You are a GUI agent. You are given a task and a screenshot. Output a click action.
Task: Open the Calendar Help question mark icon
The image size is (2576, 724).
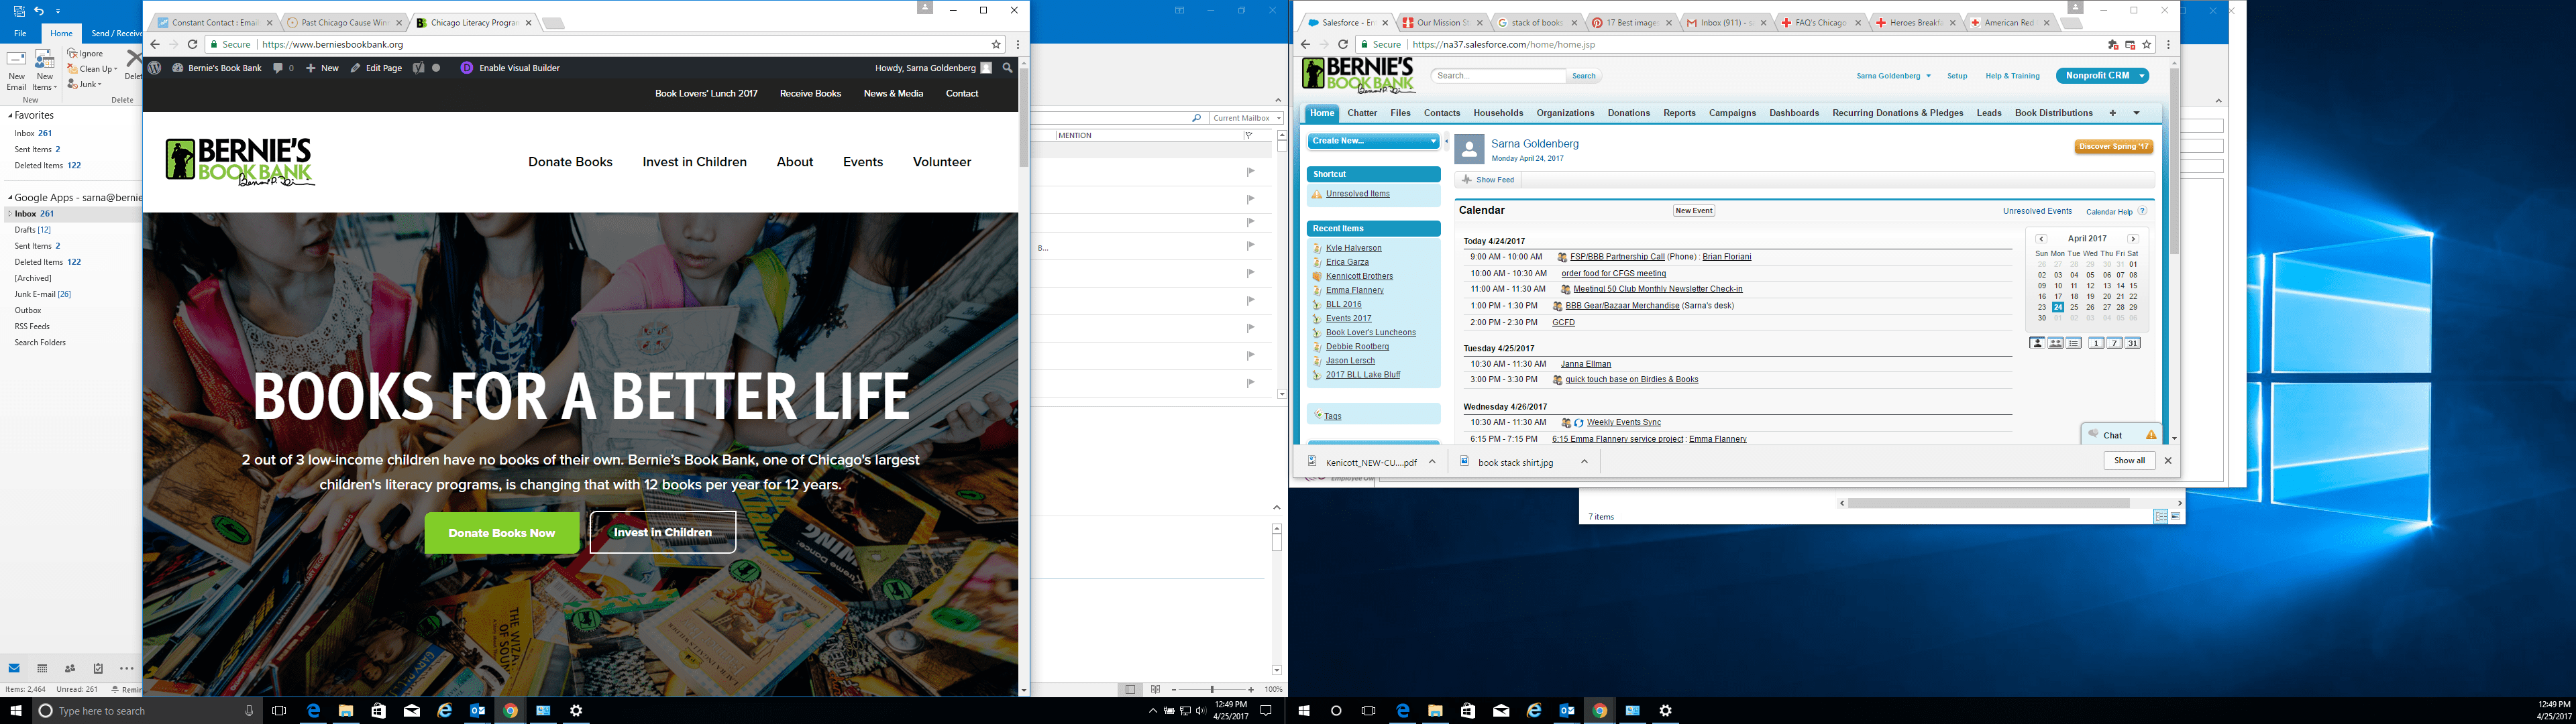2142,211
